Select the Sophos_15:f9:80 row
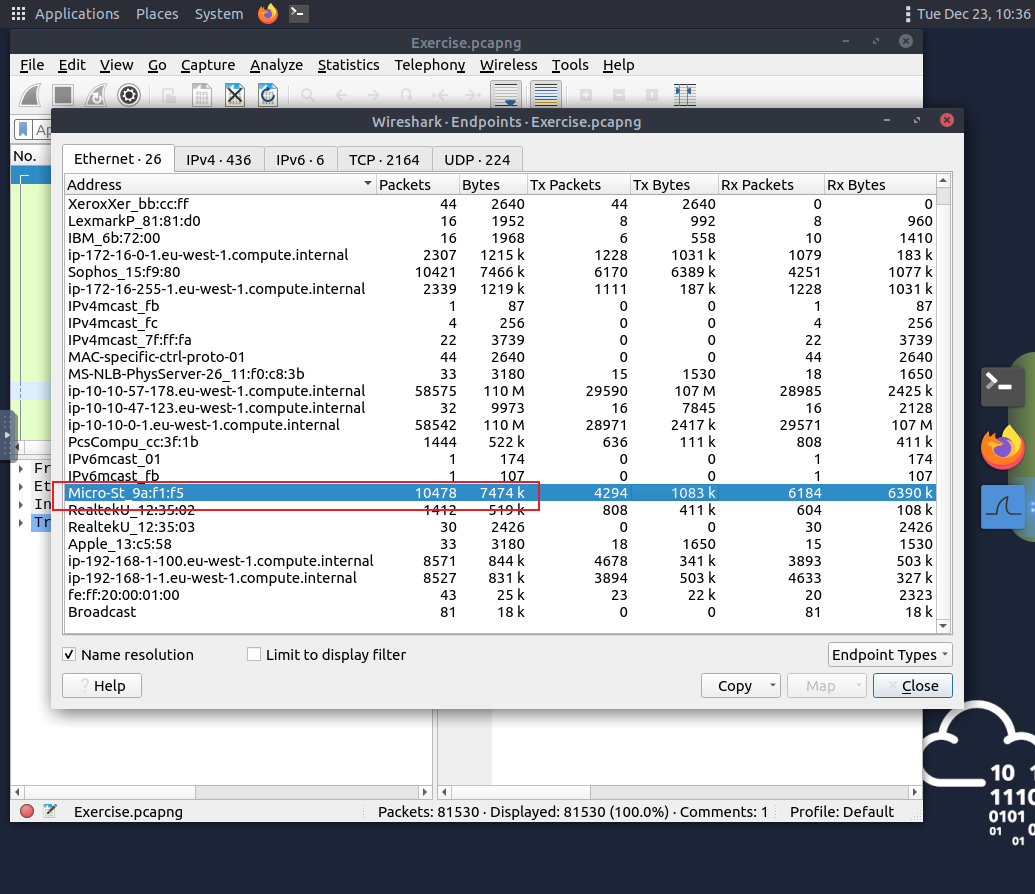This screenshot has height=894, width=1035. click(x=500, y=272)
